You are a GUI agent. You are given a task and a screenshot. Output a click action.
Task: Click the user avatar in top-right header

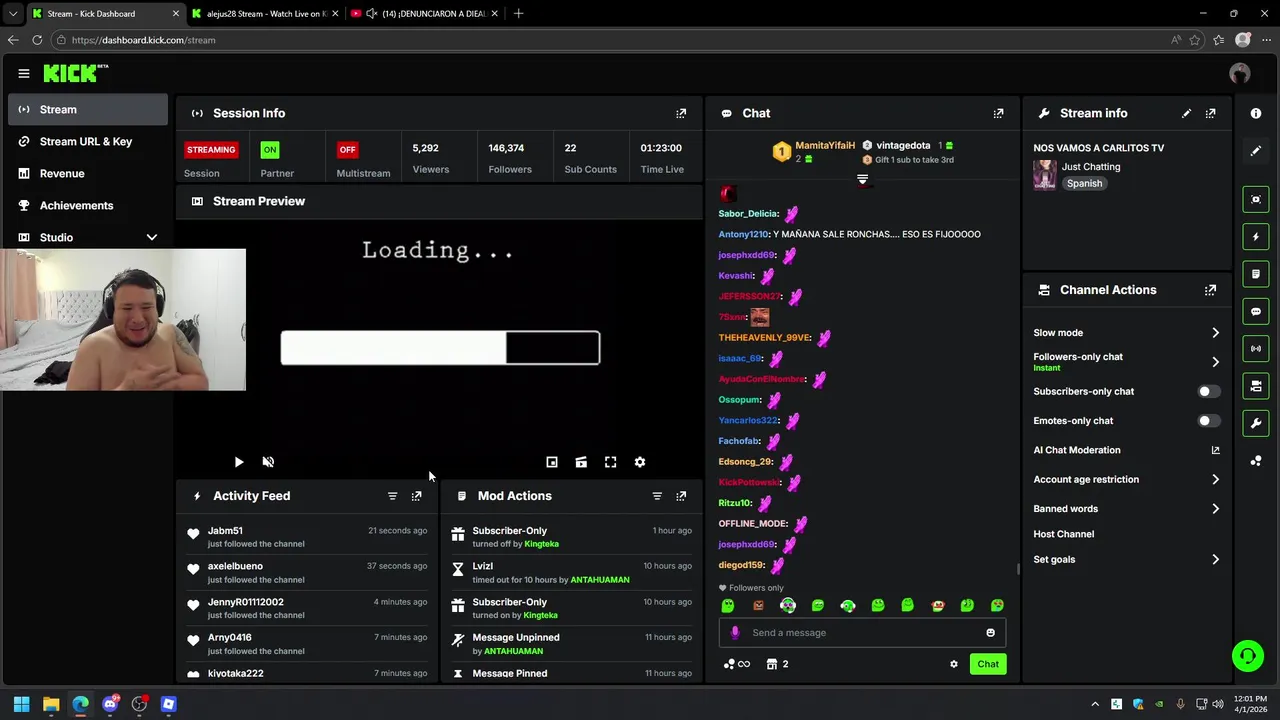pos(1240,73)
